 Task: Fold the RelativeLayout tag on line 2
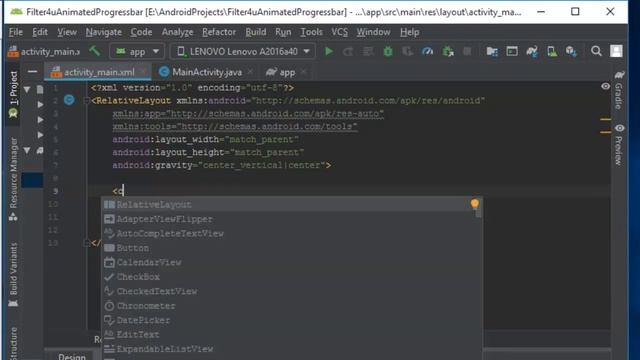click(x=86, y=101)
